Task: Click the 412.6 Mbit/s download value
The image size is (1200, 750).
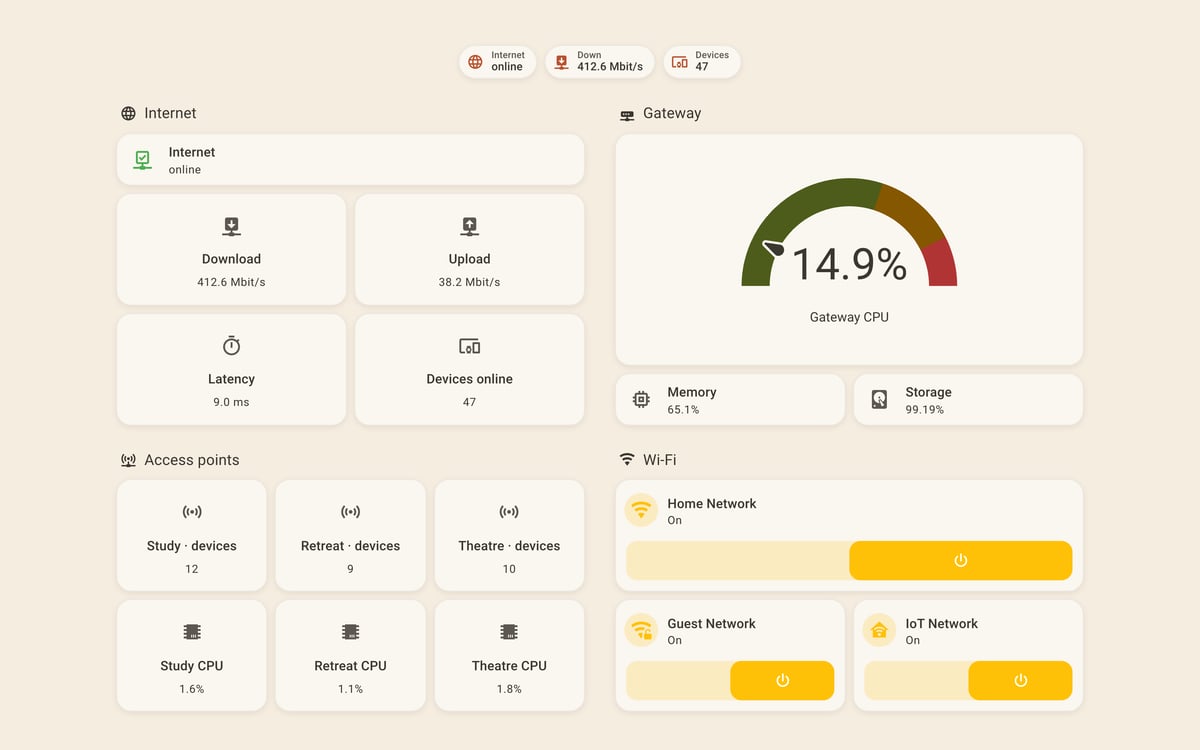Action: click(x=231, y=282)
